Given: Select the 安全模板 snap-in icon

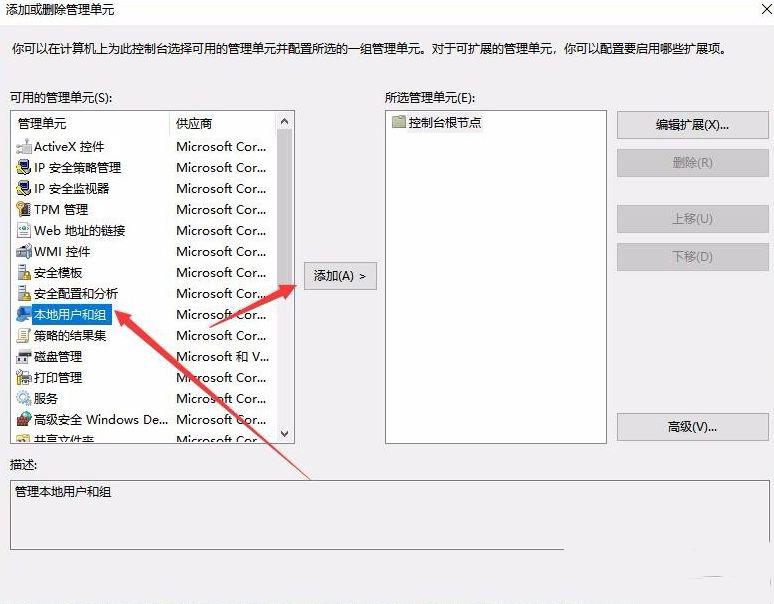Looking at the screenshot, I should [x=24, y=273].
